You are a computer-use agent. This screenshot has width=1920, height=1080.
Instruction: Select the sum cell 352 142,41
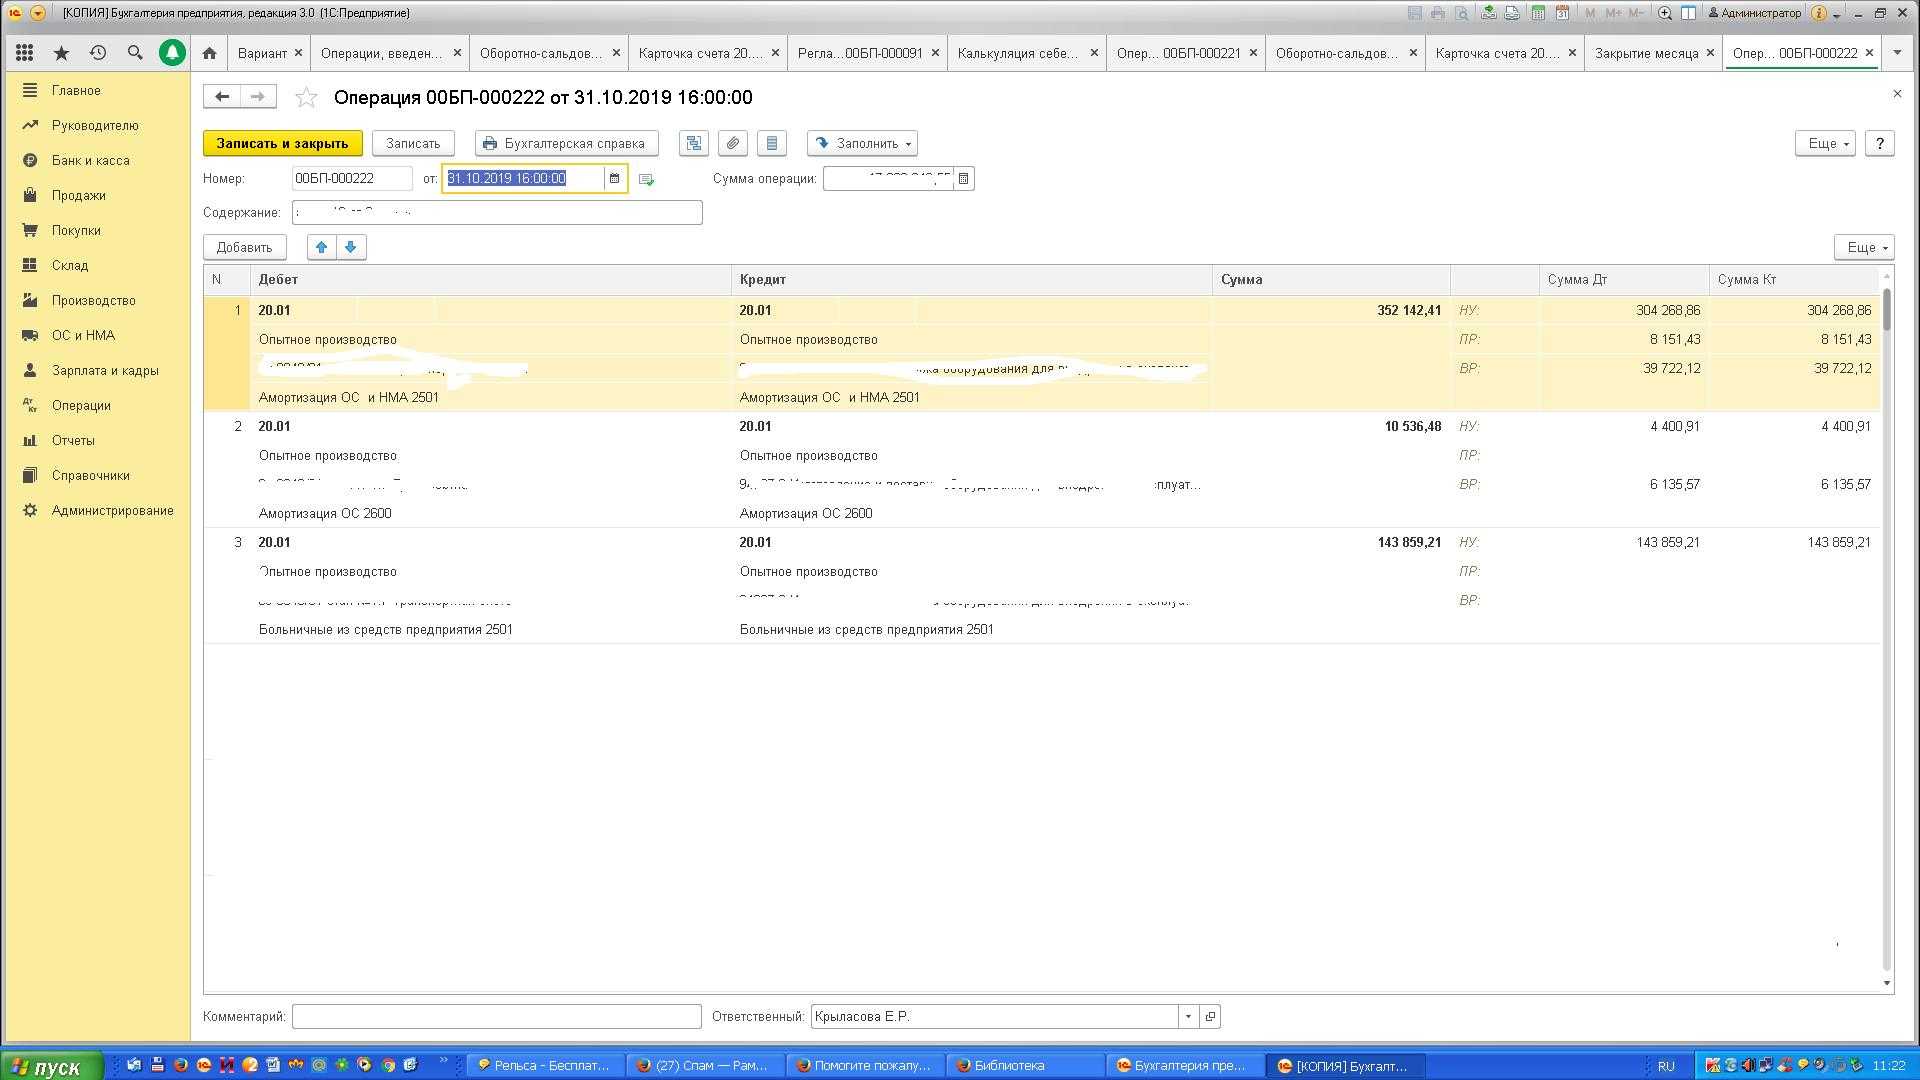point(1409,310)
